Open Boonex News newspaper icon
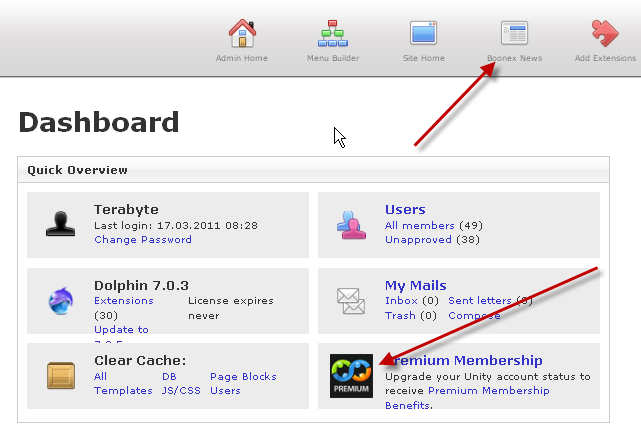This screenshot has height=426, width=641. click(514, 33)
